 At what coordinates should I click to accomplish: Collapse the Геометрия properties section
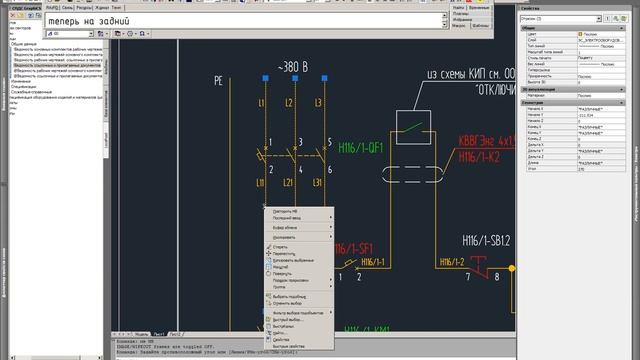[622, 103]
